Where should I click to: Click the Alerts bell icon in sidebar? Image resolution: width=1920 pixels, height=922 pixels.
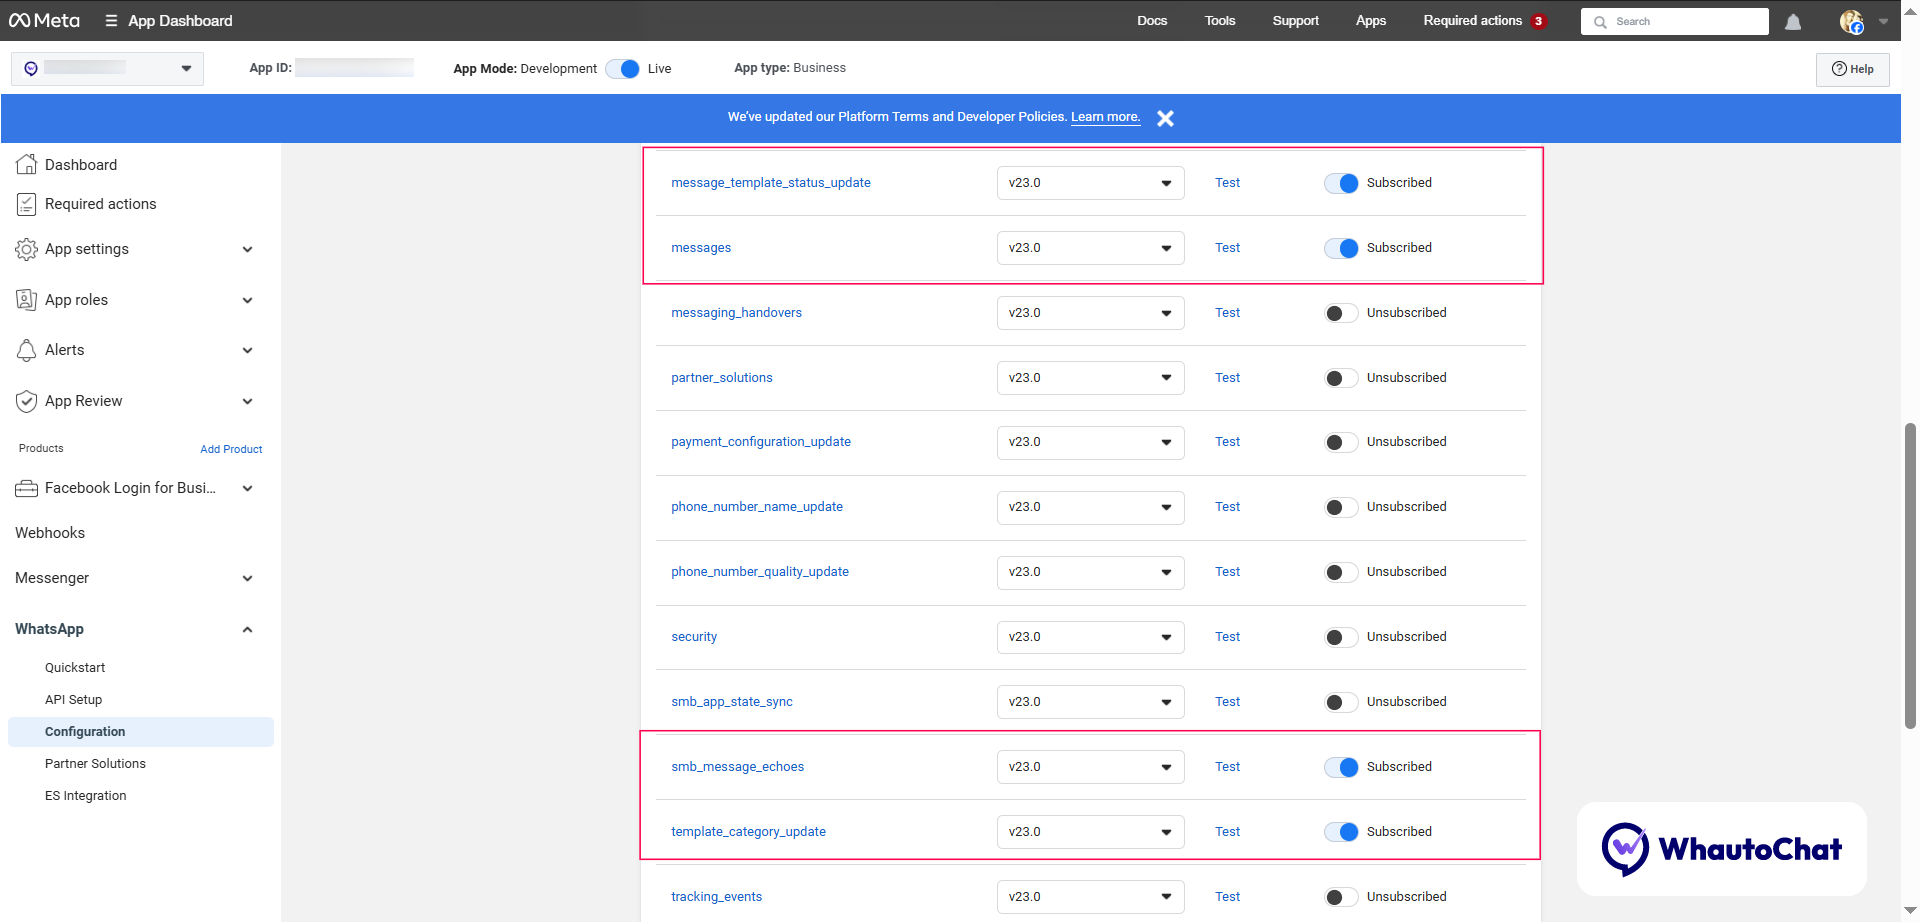(27, 350)
